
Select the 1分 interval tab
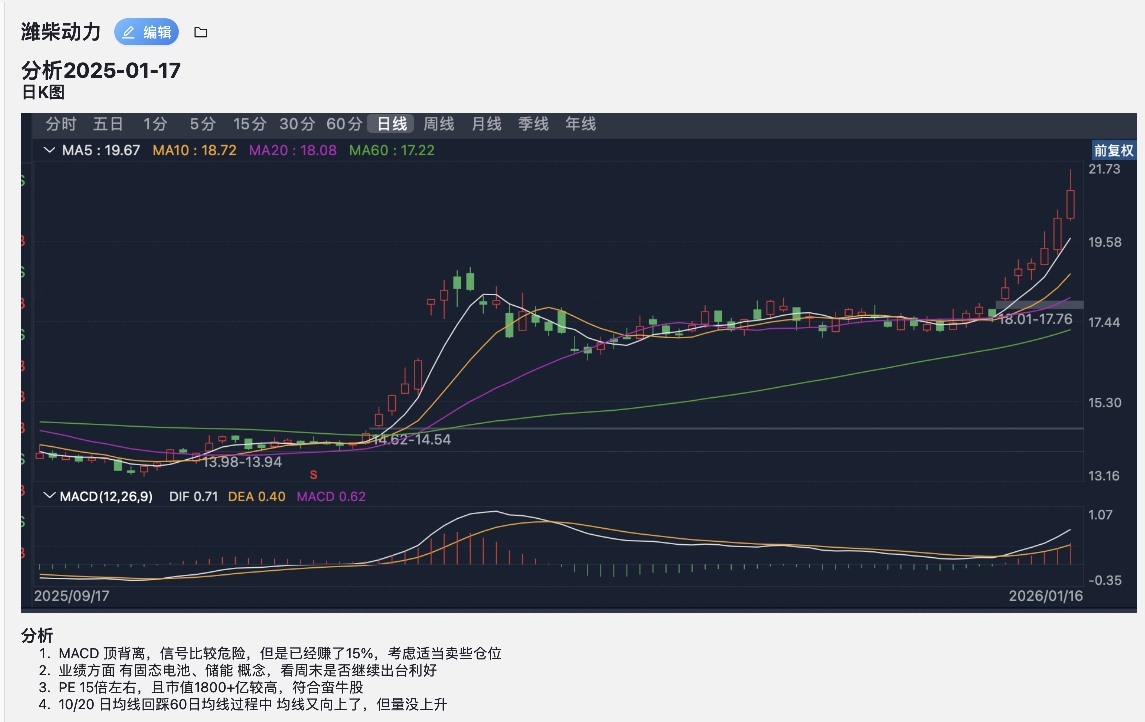click(x=155, y=124)
